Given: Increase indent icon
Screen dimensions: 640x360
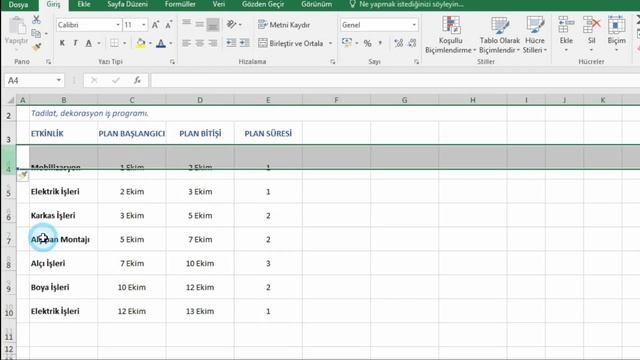Looking at the screenshot, I should click(x=244, y=43).
